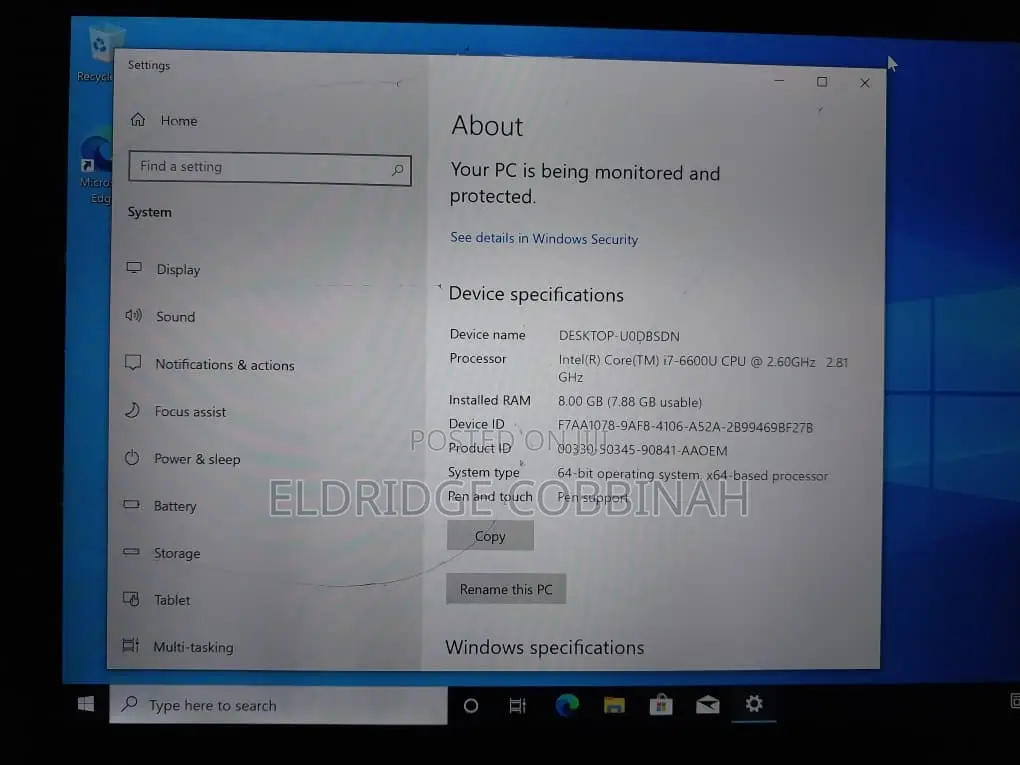This screenshot has width=1020, height=765.
Task: Click the Focus assist moon icon
Action: (x=132, y=410)
